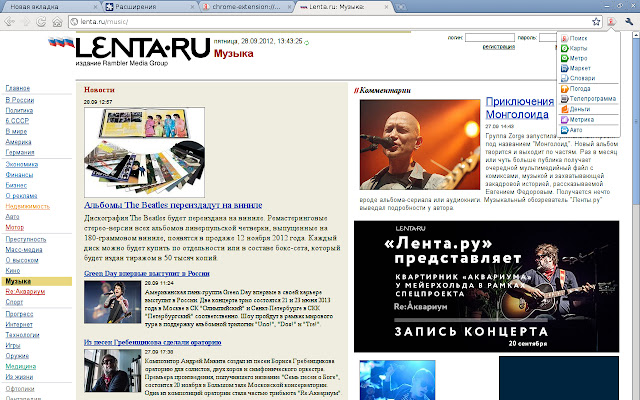Open Авто in the left sidebar
The height and width of the screenshot is (400, 640).
(x=12, y=217)
